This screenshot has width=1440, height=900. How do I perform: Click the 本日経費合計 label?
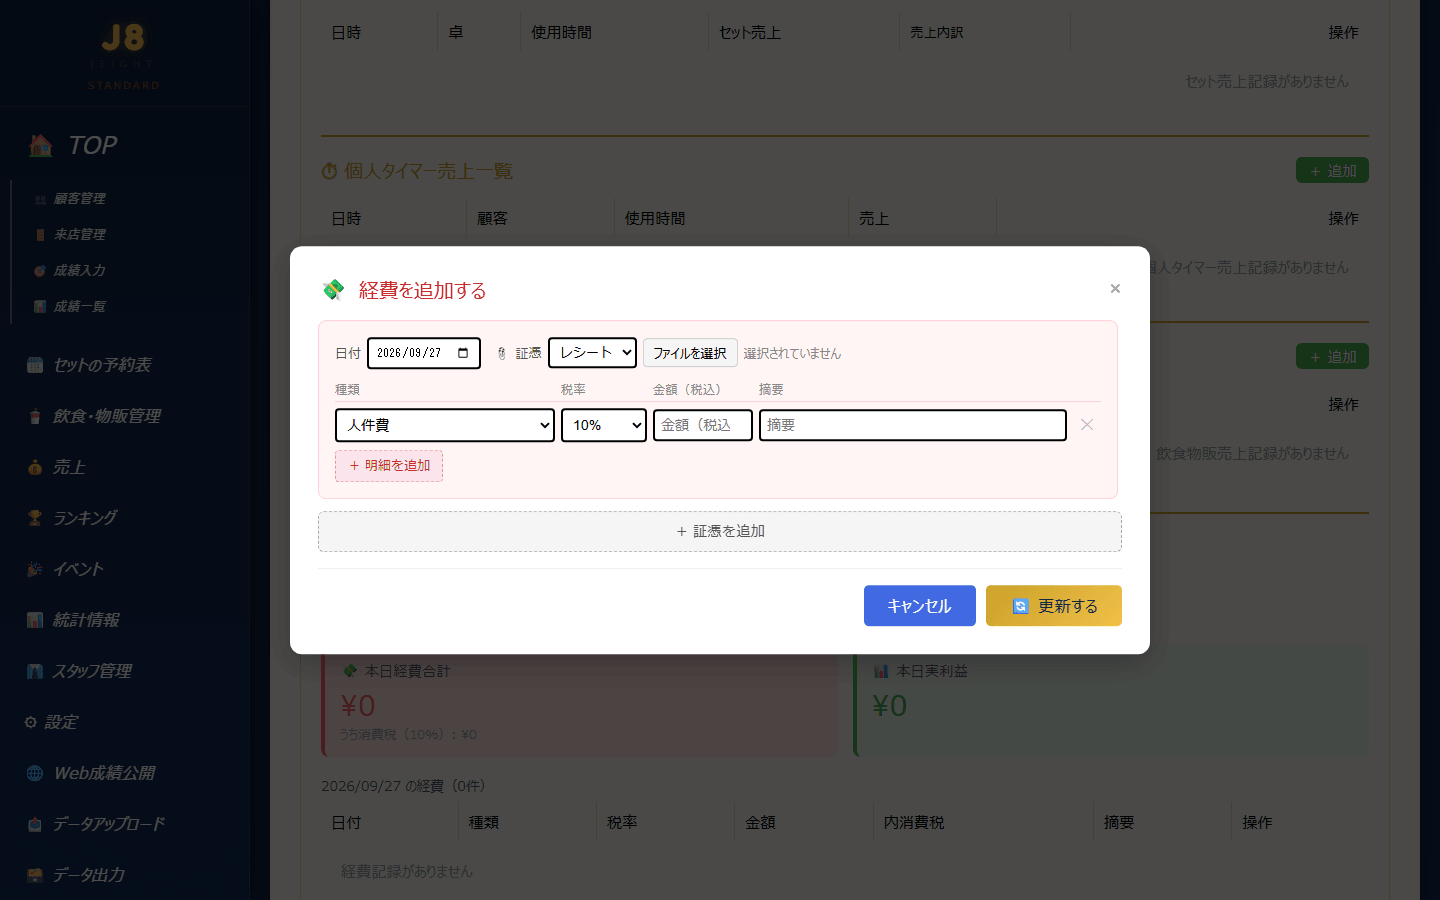(x=407, y=671)
